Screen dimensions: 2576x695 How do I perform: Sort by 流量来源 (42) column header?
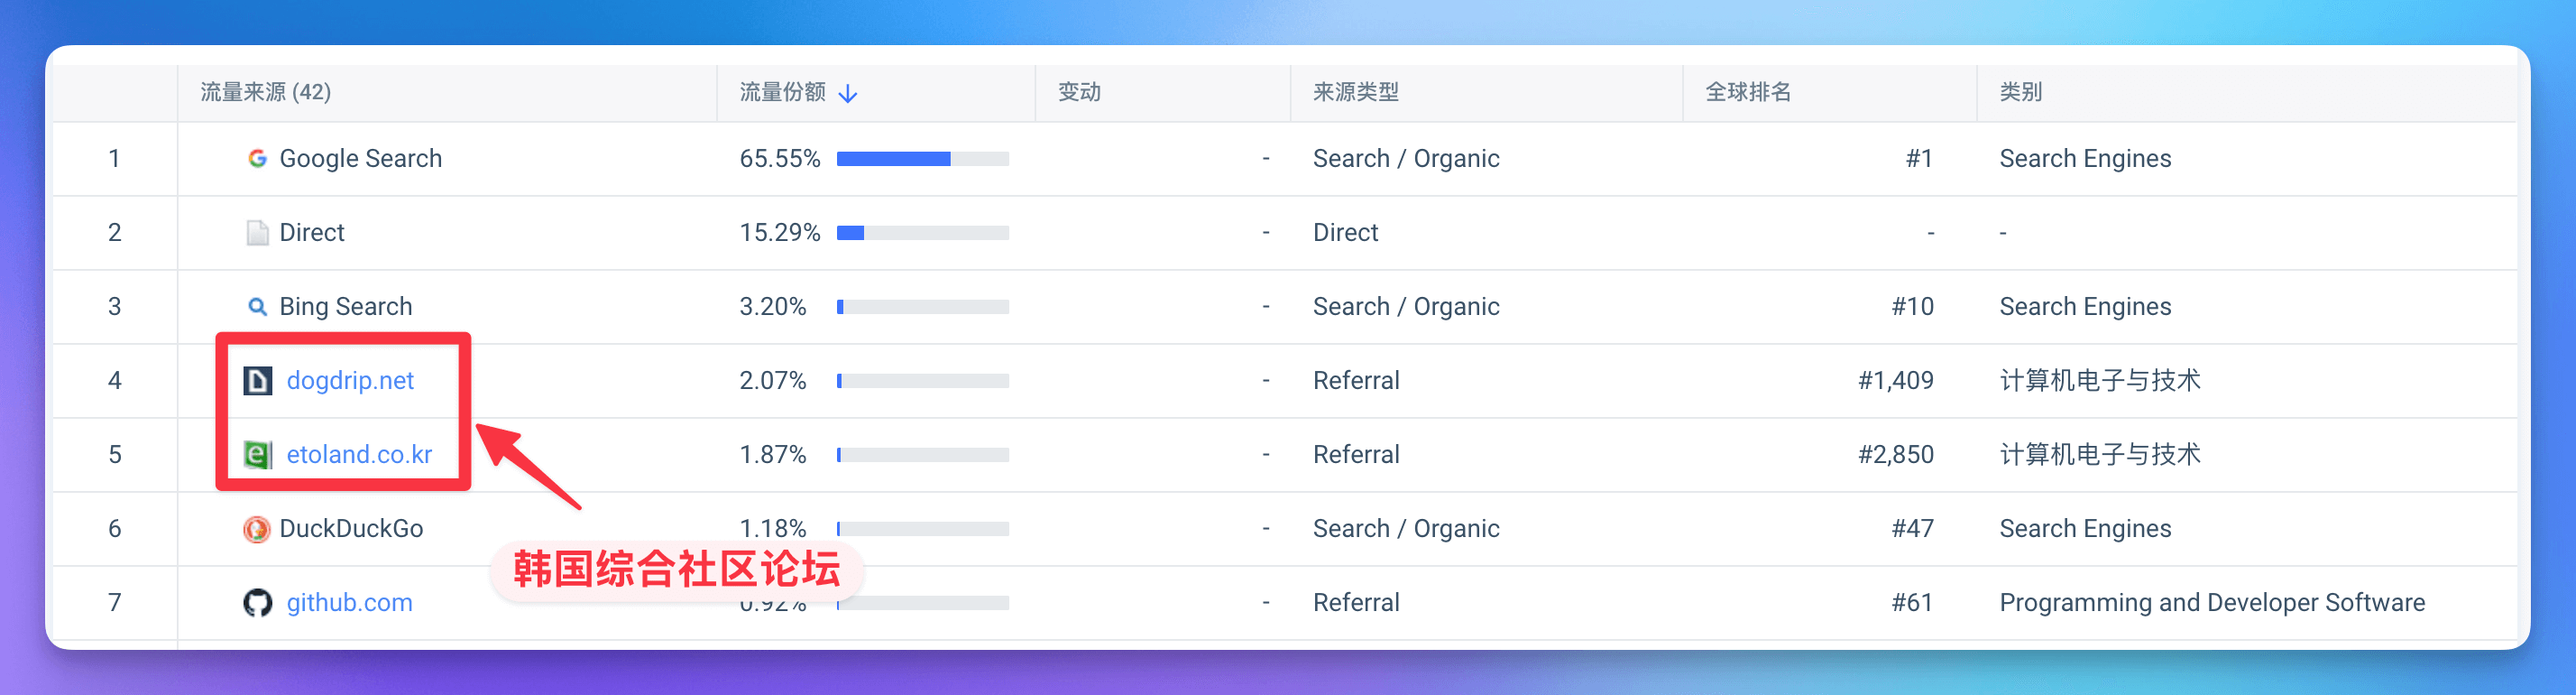(x=265, y=93)
